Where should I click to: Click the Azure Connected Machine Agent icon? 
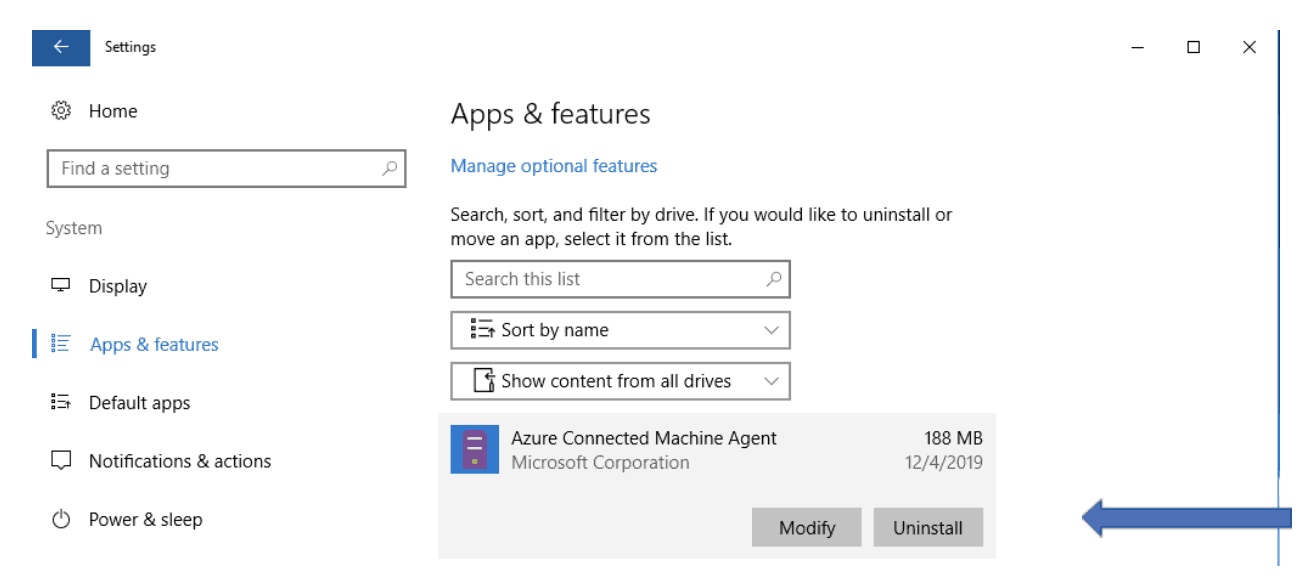(x=475, y=450)
